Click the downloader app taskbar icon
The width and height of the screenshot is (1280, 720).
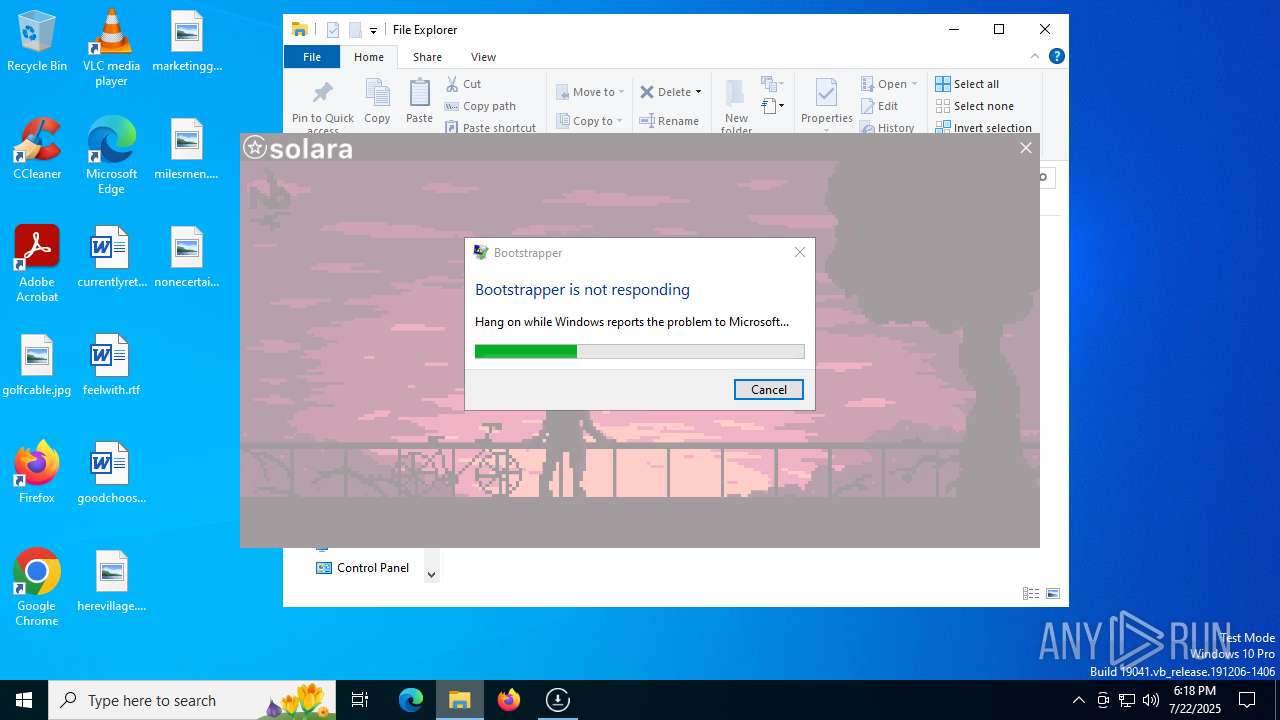click(558, 700)
